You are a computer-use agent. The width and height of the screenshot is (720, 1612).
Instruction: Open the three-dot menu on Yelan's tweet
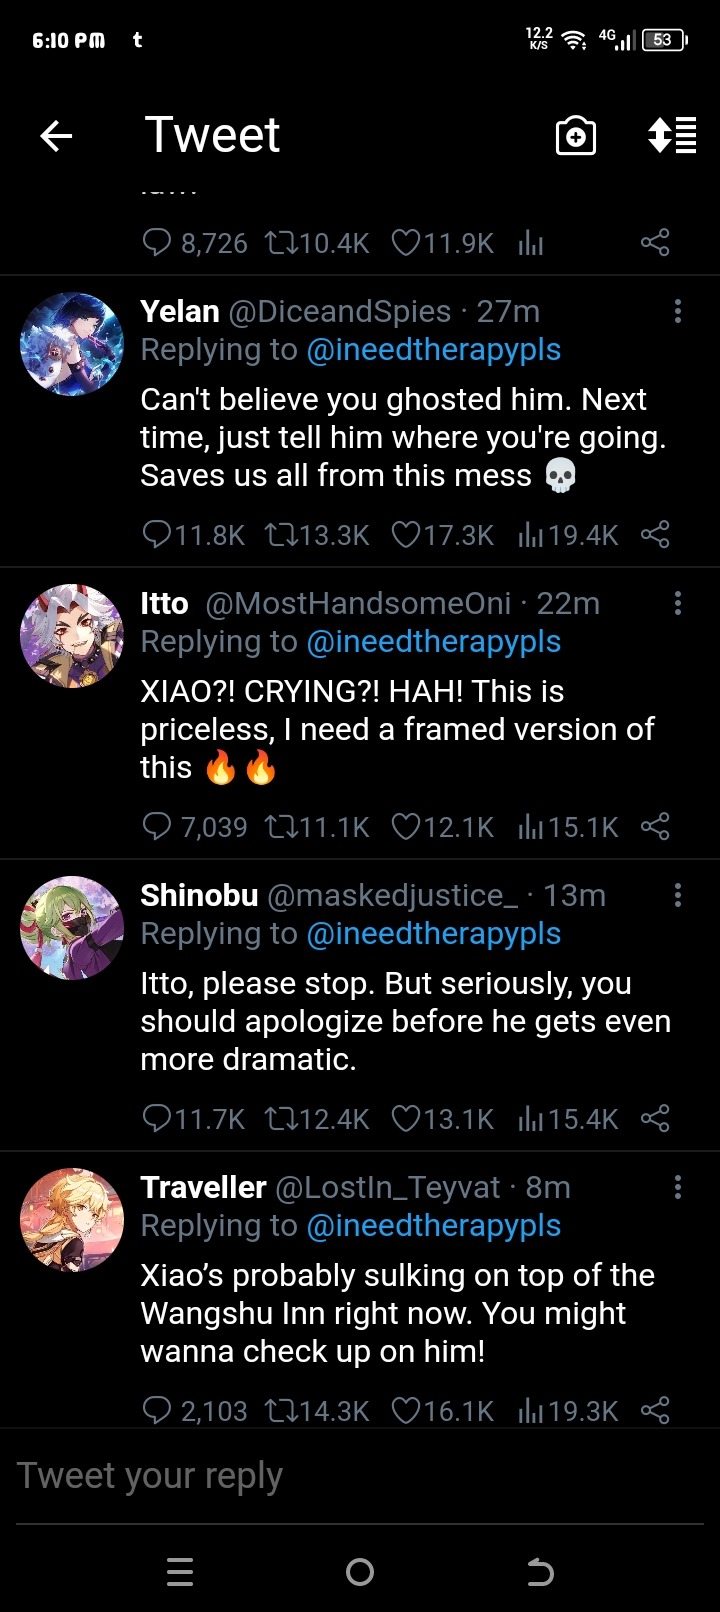tap(678, 312)
